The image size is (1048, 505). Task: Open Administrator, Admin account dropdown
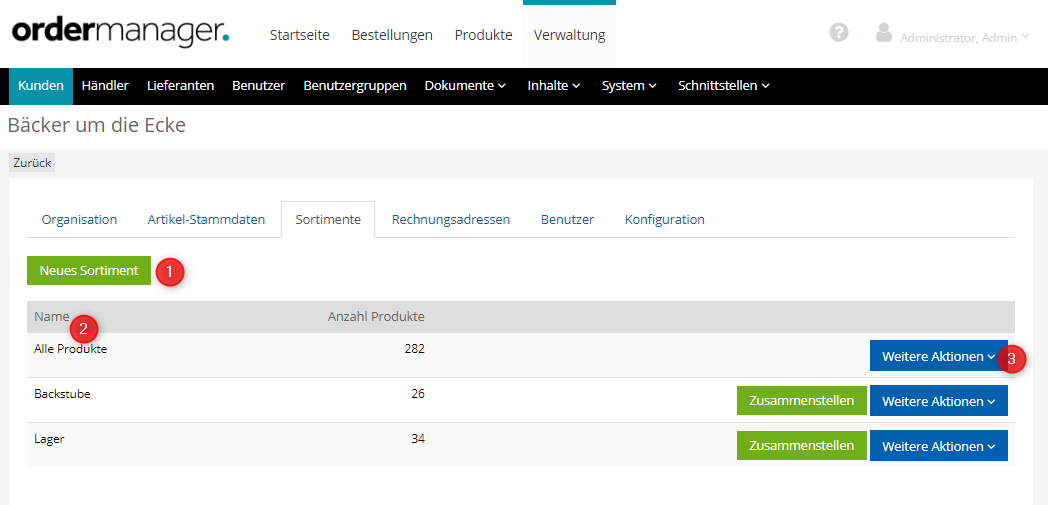click(964, 37)
